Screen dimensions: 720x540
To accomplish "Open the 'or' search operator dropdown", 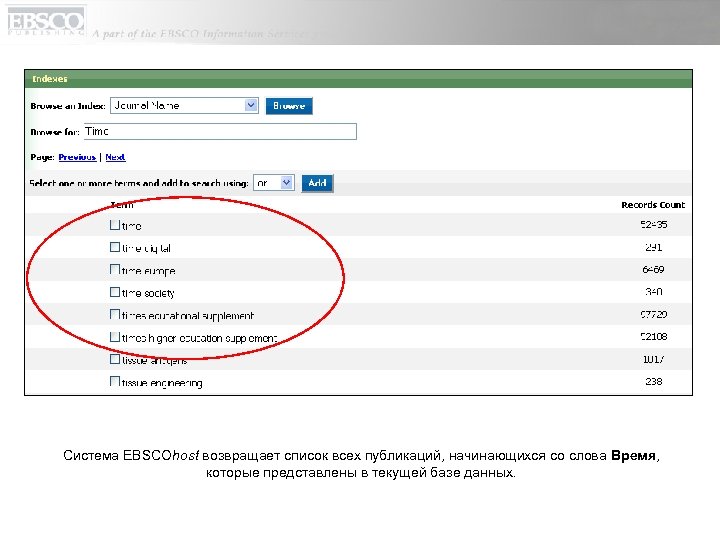I will click(x=274, y=183).
